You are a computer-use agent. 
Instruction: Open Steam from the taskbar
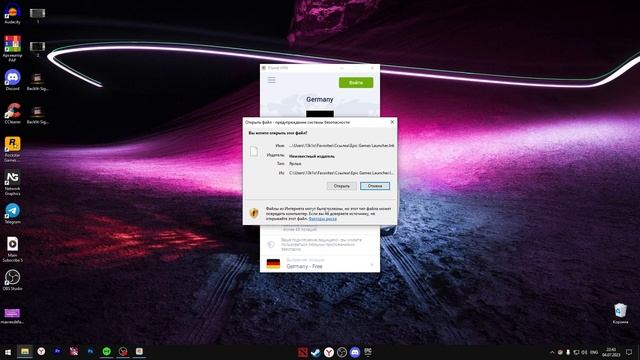click(x=316, y=352)
